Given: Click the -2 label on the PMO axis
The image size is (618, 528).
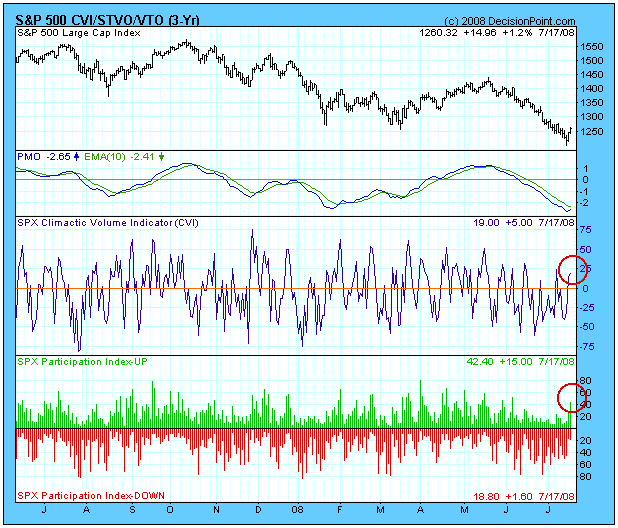Looking at the screenshot, I should coord(585,203).
